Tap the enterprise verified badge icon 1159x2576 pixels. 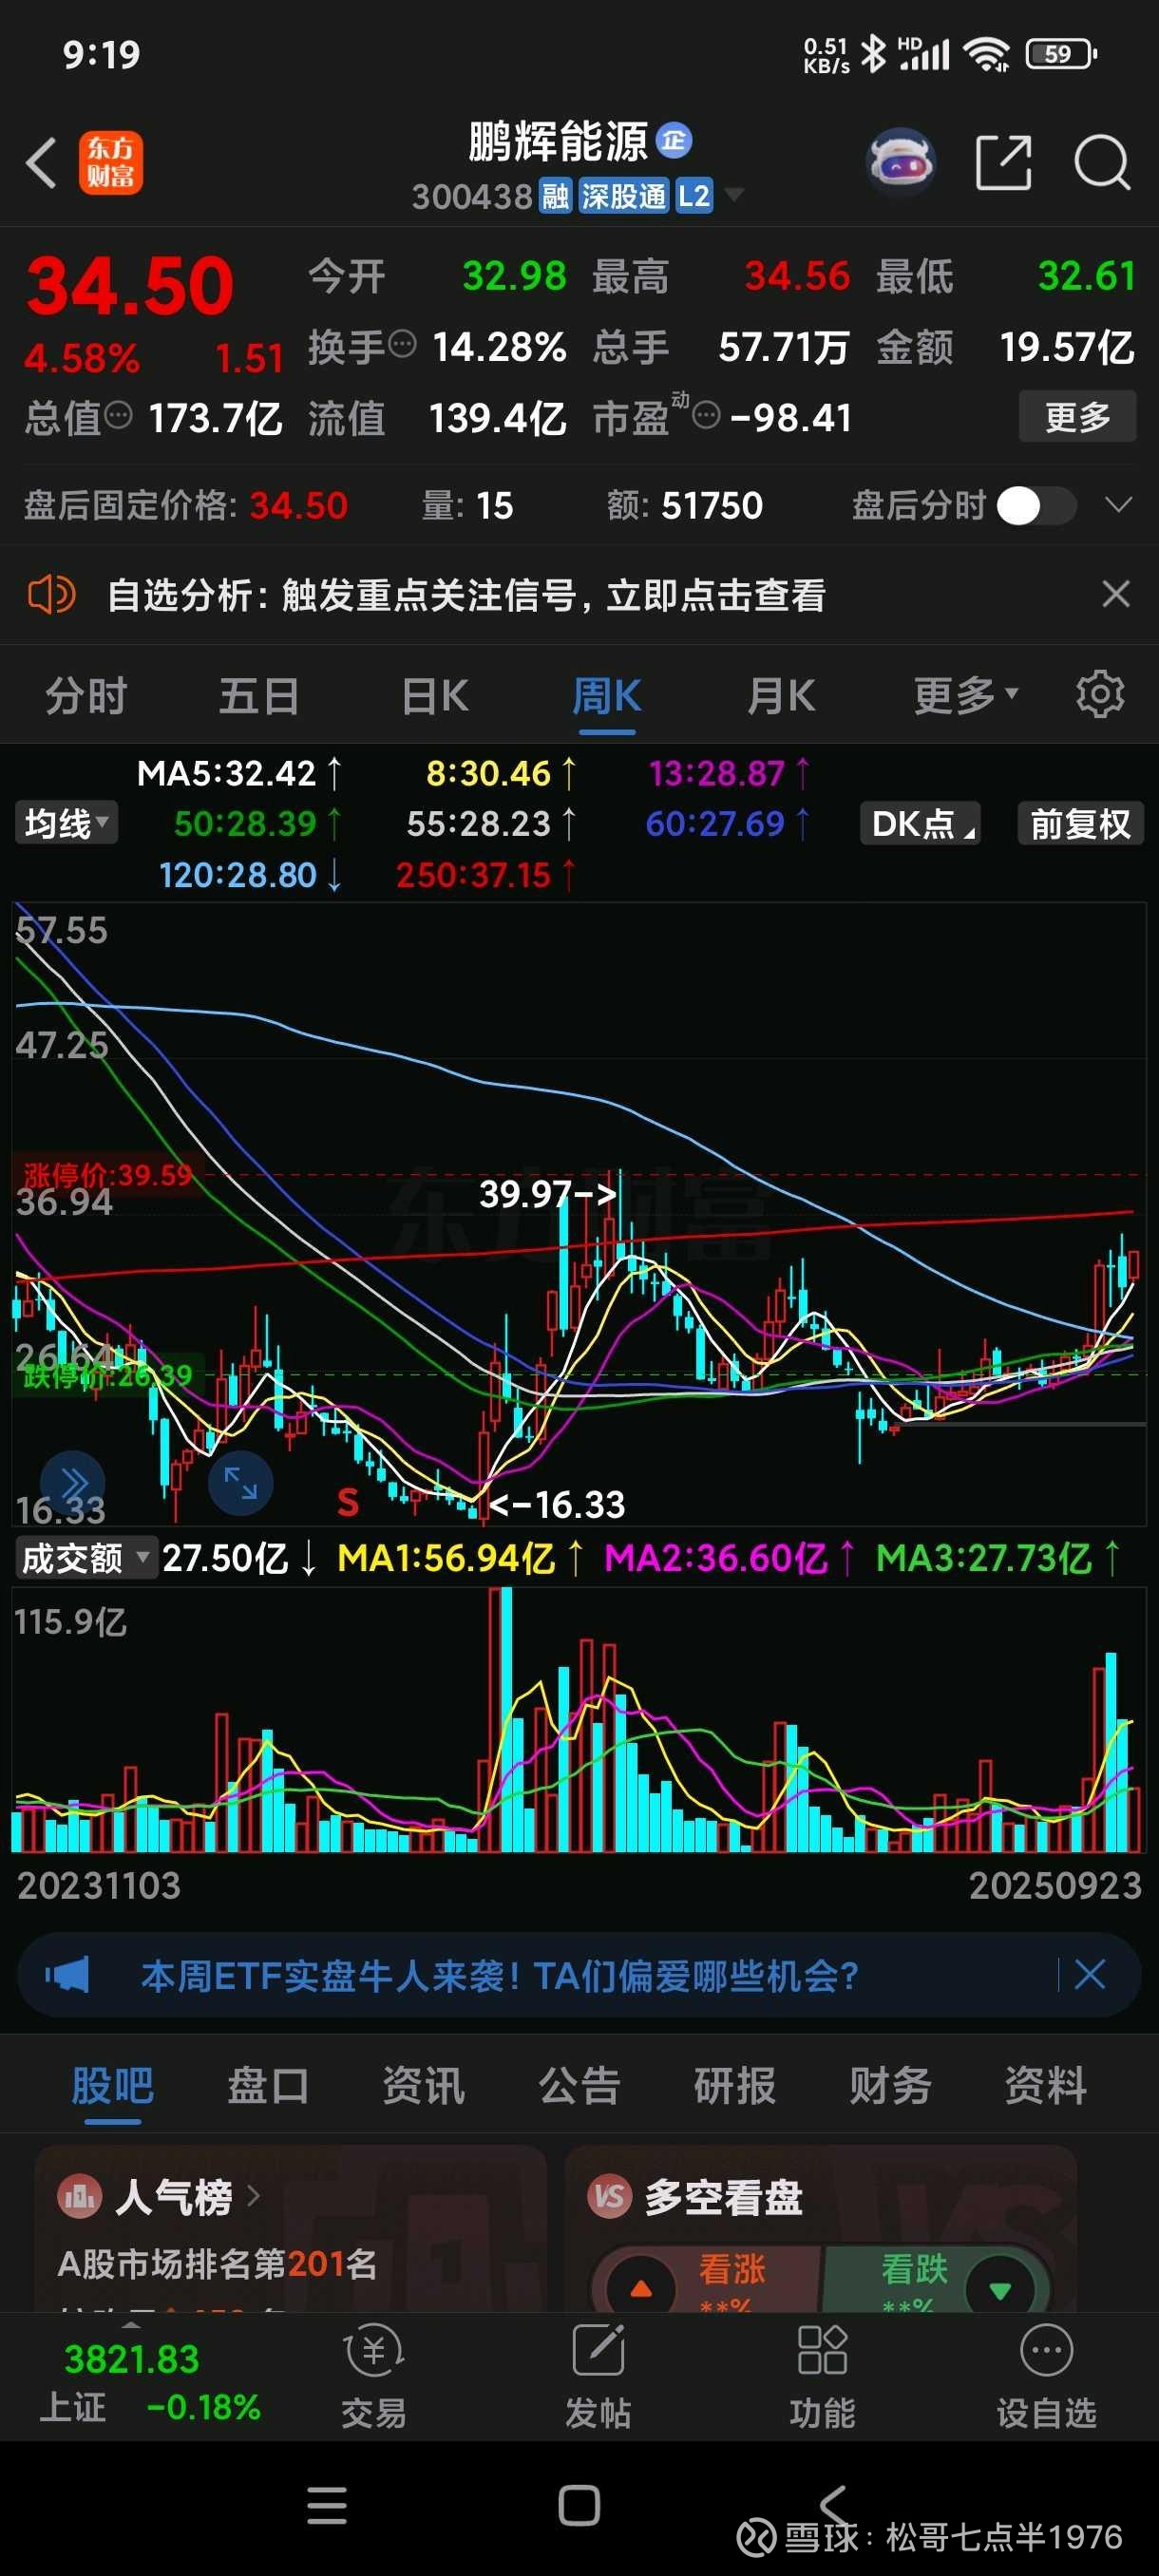[x=674, y=141]
